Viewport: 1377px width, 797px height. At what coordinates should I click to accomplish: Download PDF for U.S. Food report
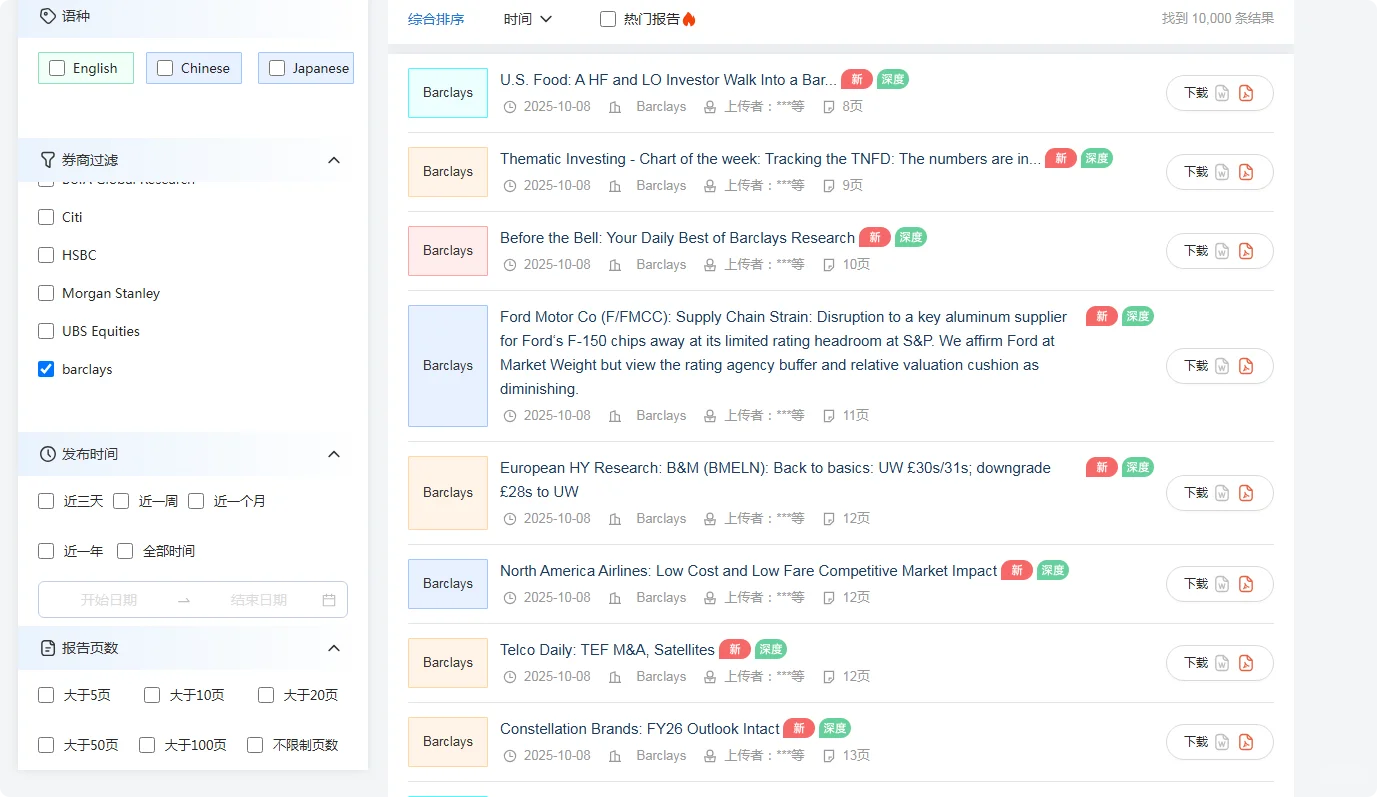pos(1246,93)
